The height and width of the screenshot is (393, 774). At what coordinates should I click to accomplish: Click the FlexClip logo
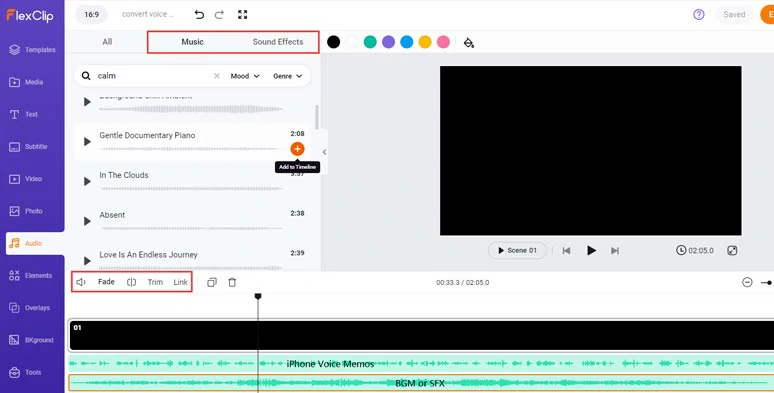click(30, 15)
